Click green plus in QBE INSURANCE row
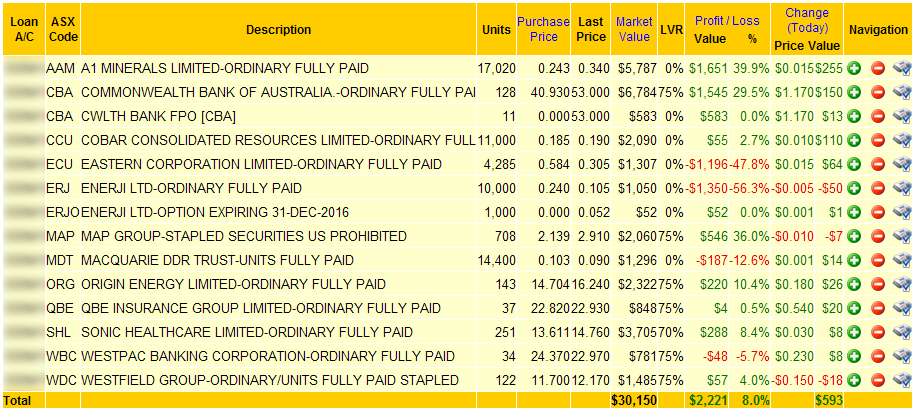Screen dimensions: 915x411 (854, 308)
